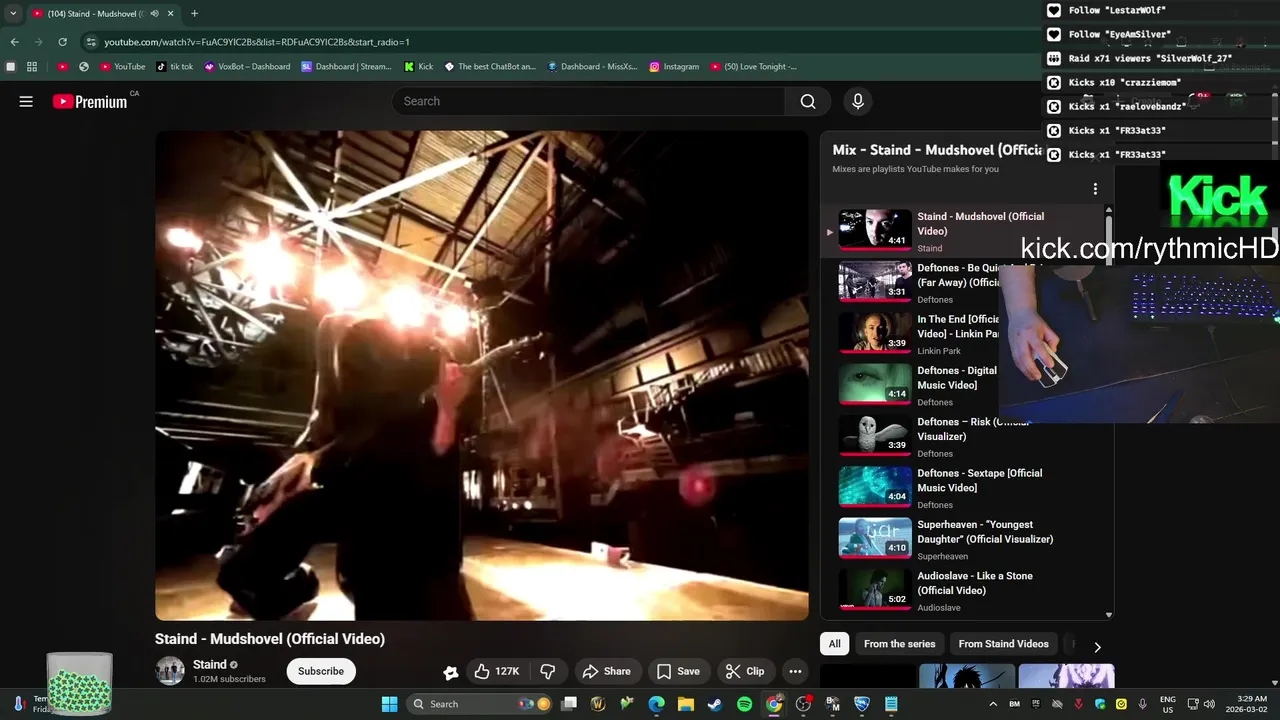
Task: Open World of Warcraft icon in taskbar
Action: tap(598, 704)
